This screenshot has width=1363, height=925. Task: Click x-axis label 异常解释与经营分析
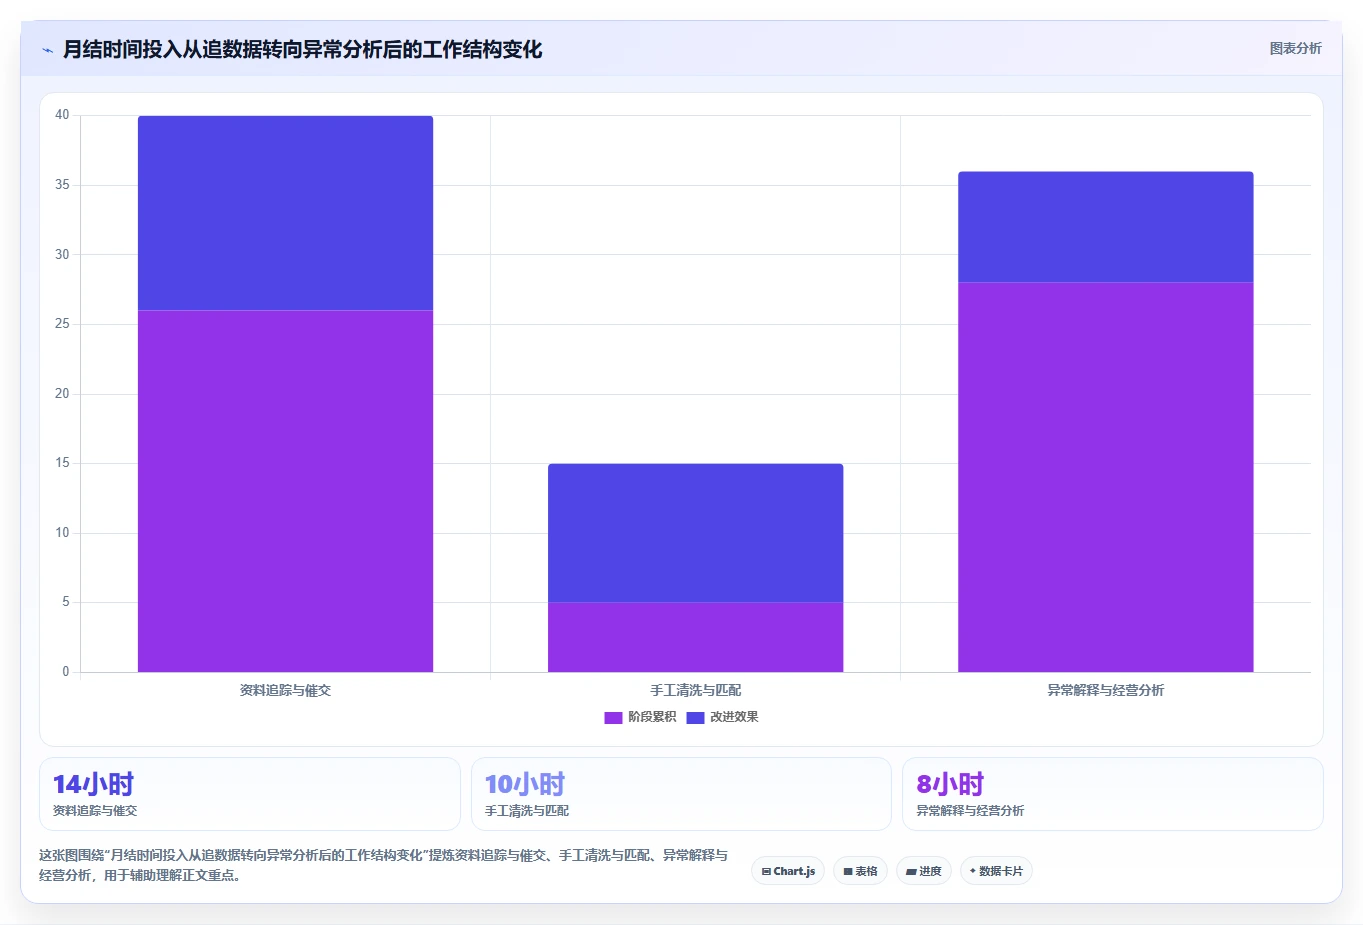pos(1105,690)
